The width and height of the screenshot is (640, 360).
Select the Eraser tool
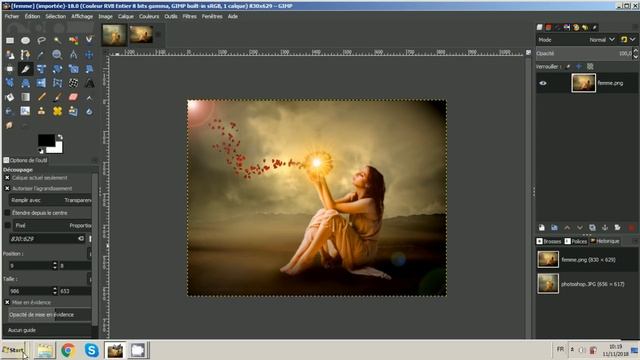click(73, 97)
